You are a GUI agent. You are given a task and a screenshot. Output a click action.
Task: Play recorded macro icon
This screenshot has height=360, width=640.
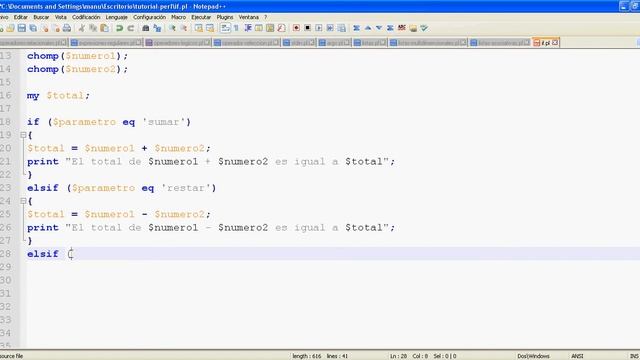coord(319,28)
